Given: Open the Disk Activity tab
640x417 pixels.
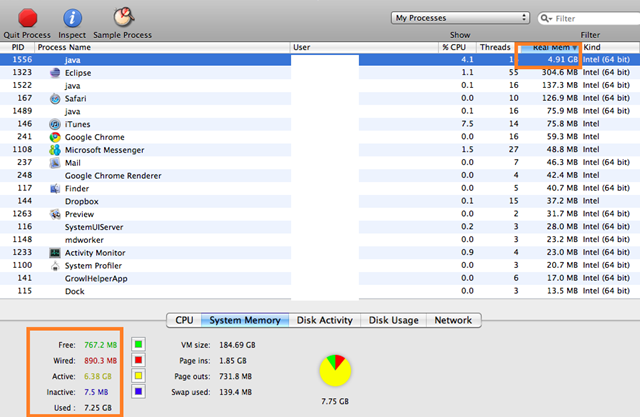Looking at the screenshot, I should (324, 320).
